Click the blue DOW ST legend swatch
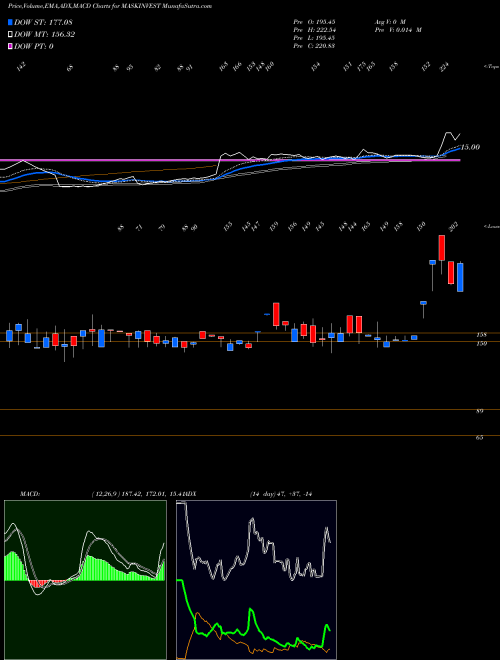Viewport: 500px width, 660px height. [10, 23]
